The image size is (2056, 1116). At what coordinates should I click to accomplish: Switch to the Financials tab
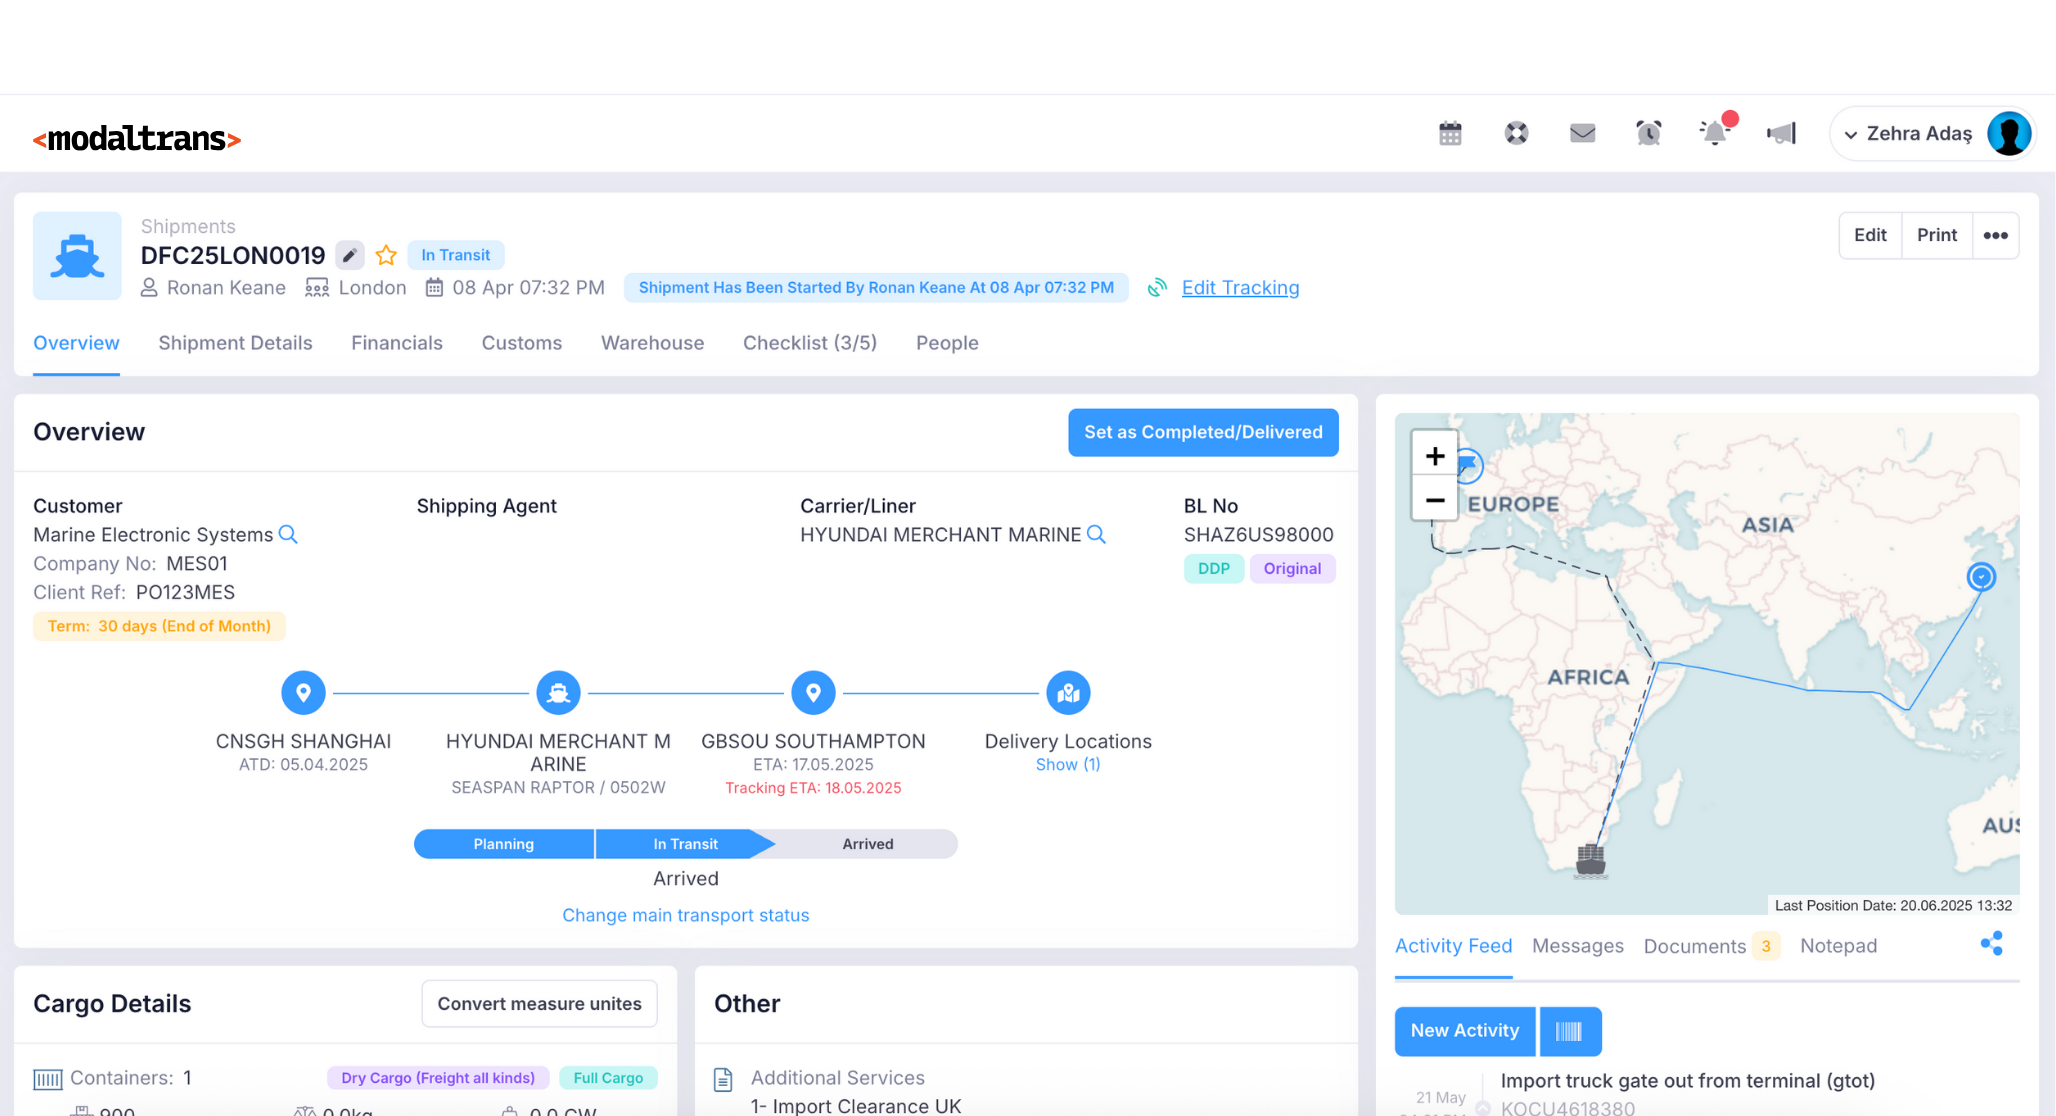point(396,343)
